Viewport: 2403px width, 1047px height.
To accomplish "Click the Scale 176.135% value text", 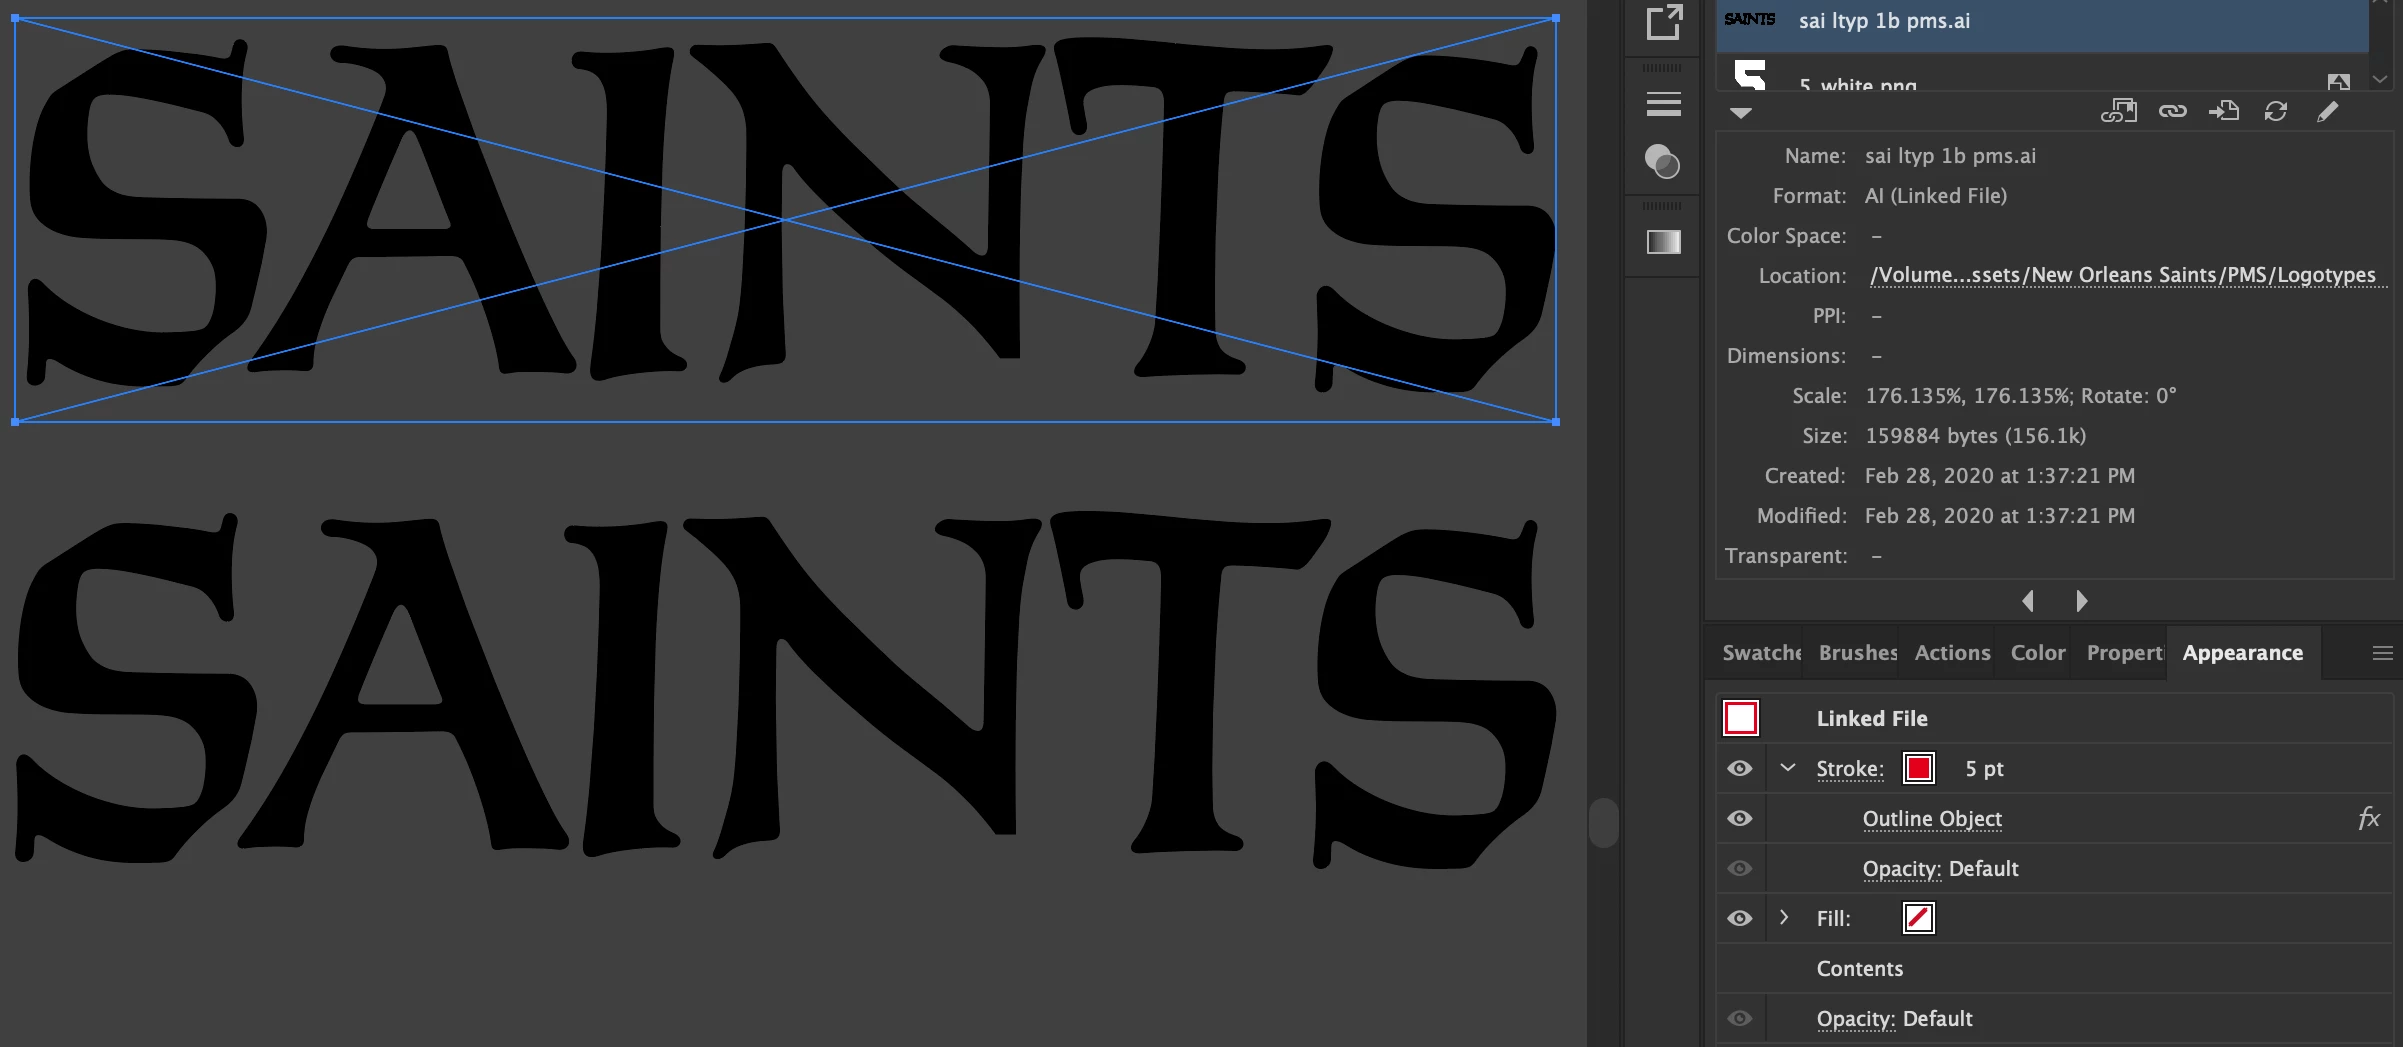I will coord(2020,396).
